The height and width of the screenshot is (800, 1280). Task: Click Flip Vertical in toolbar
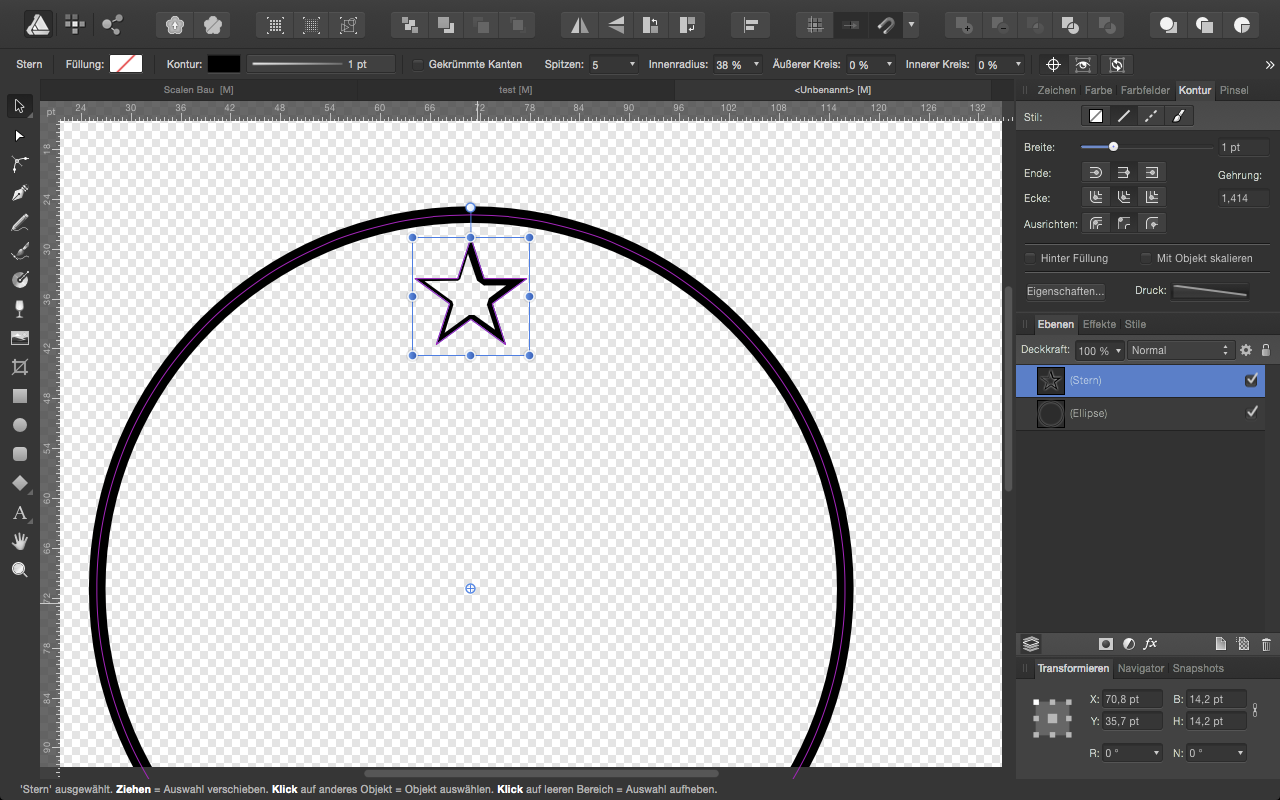(617, 24)
